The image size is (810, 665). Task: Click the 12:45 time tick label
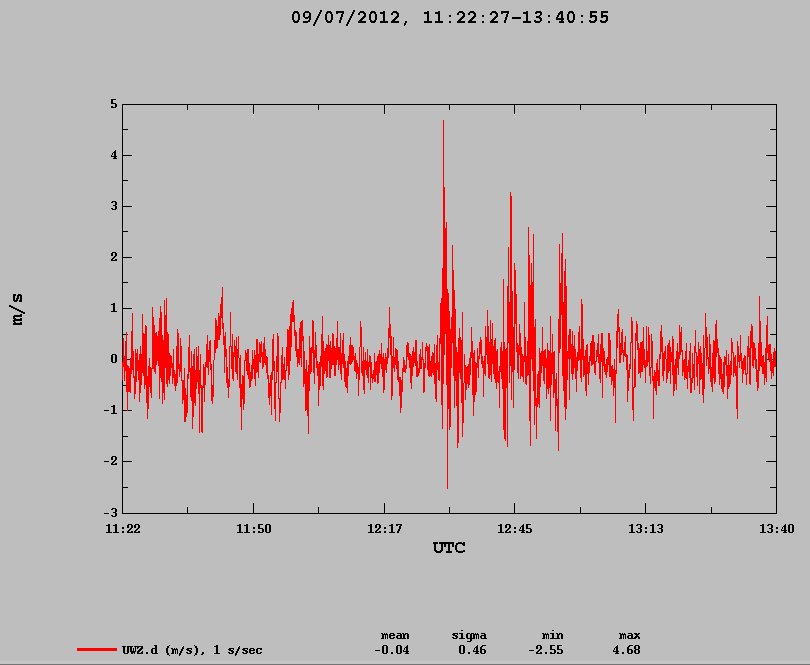coord(515,529)
